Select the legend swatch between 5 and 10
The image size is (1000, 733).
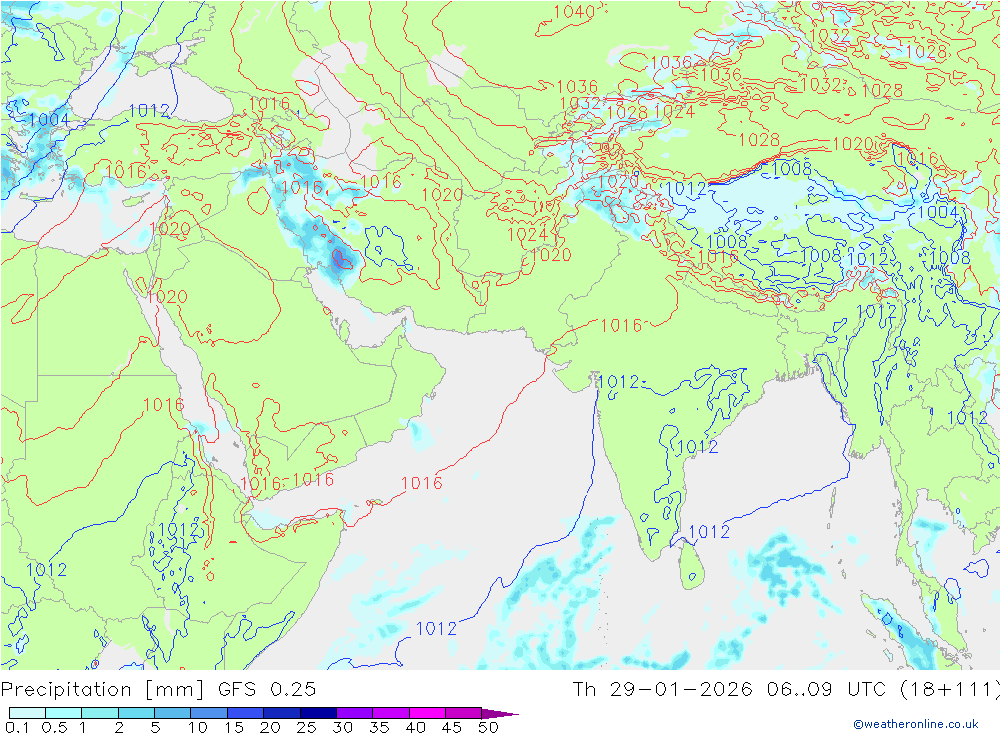172,713
